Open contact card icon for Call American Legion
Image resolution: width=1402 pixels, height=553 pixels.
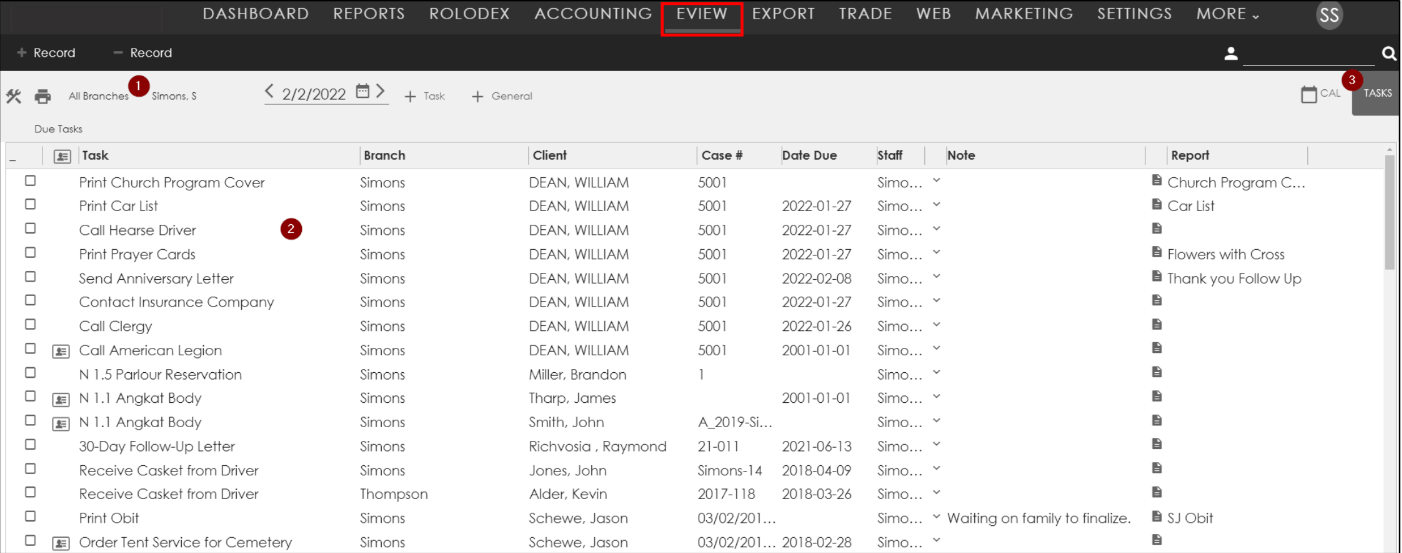pos(61,351)
